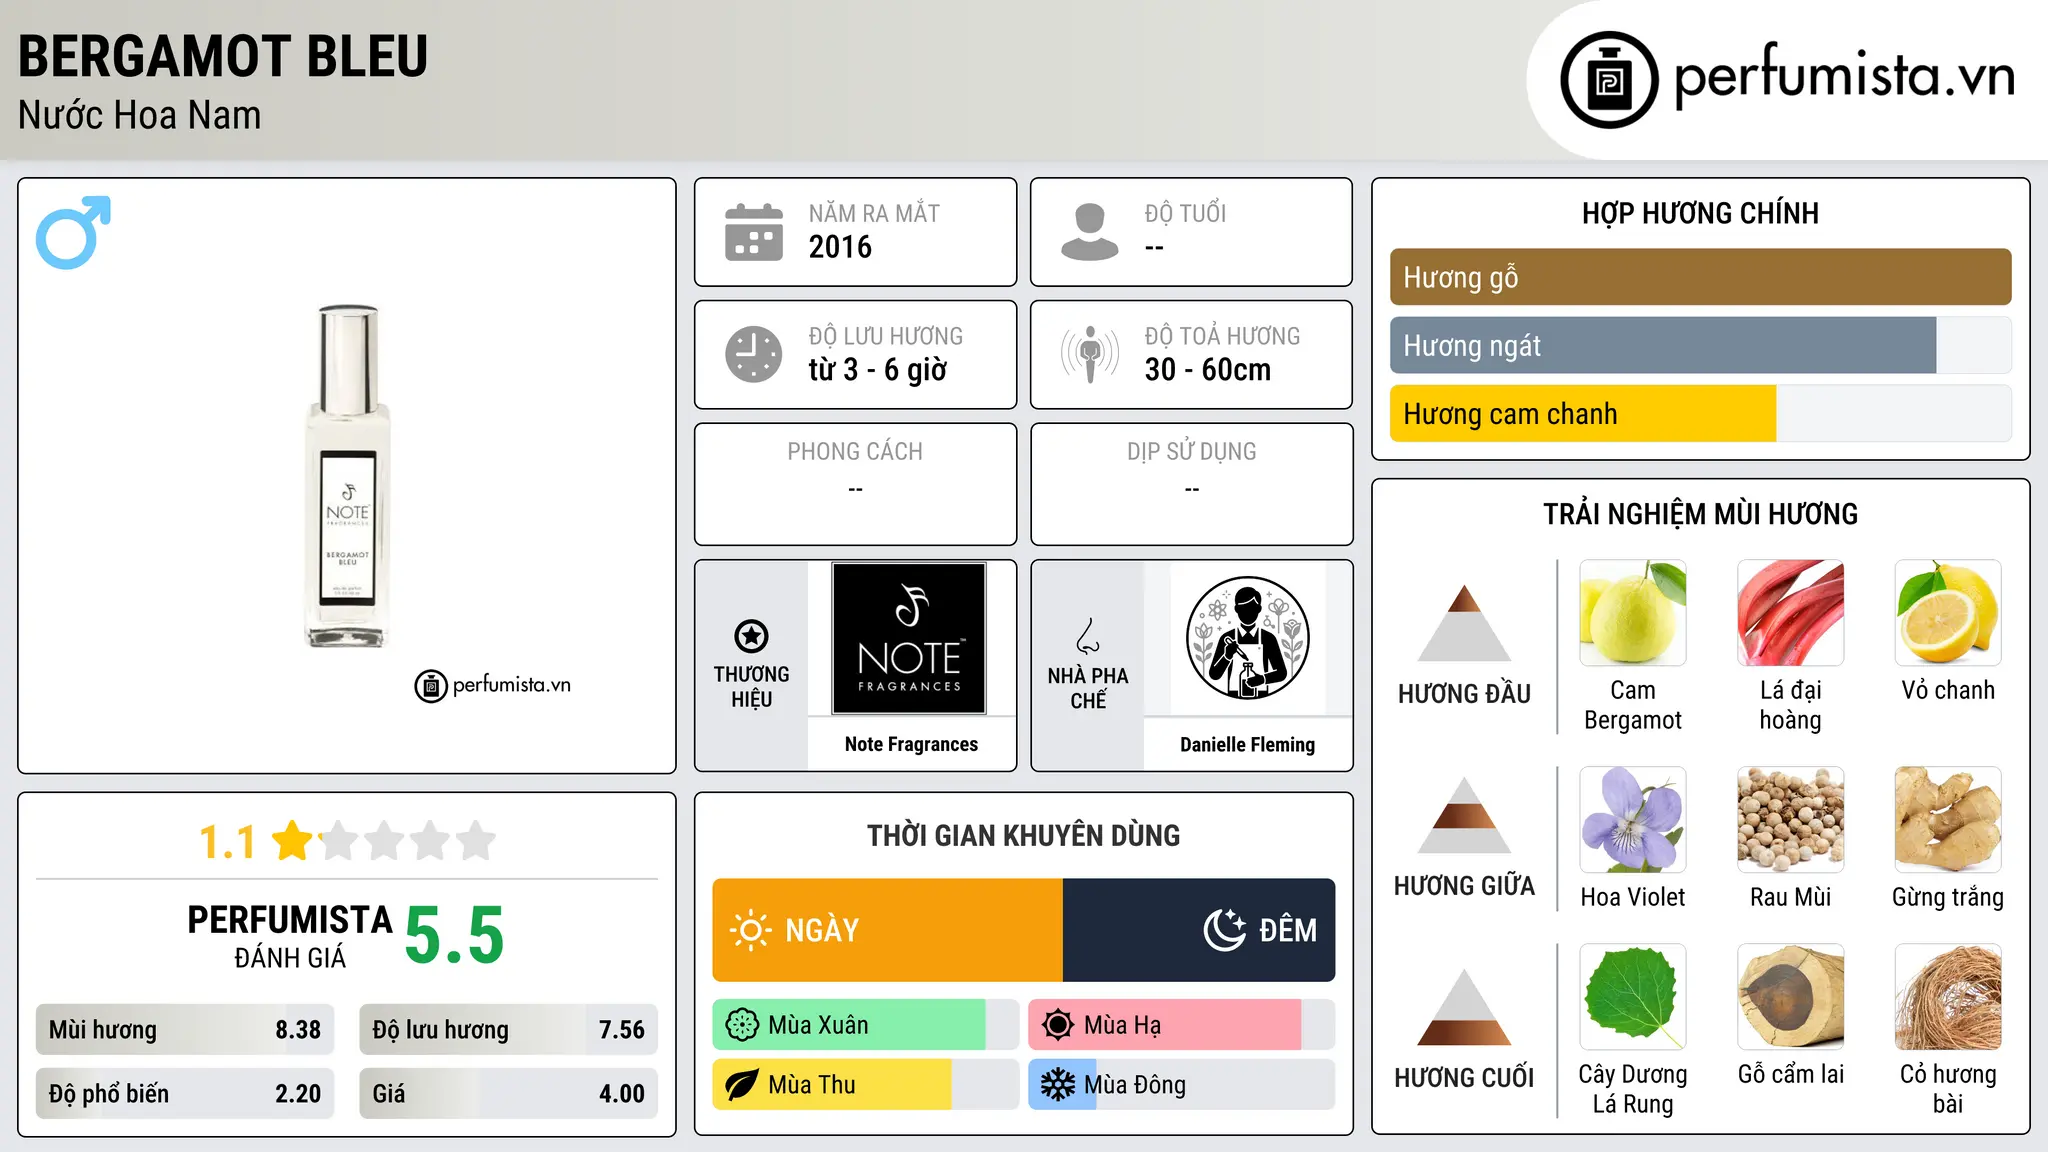
Task: Click the 1.1 user rating number
Action: [227, 842]
